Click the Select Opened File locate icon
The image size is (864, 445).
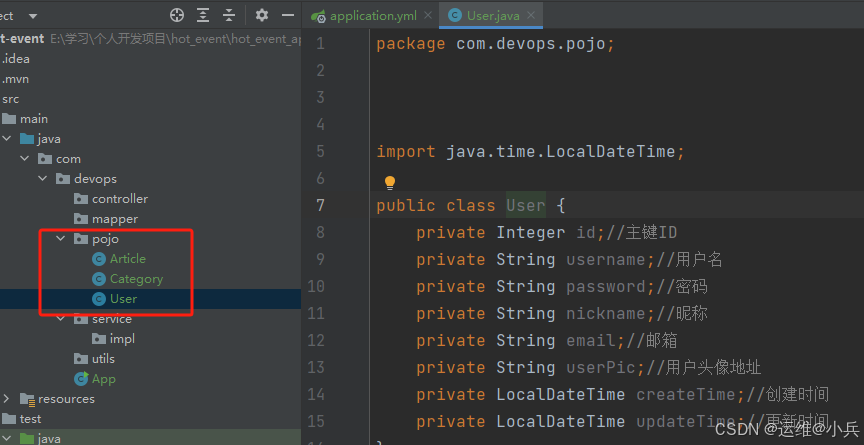tap(177, 15)
